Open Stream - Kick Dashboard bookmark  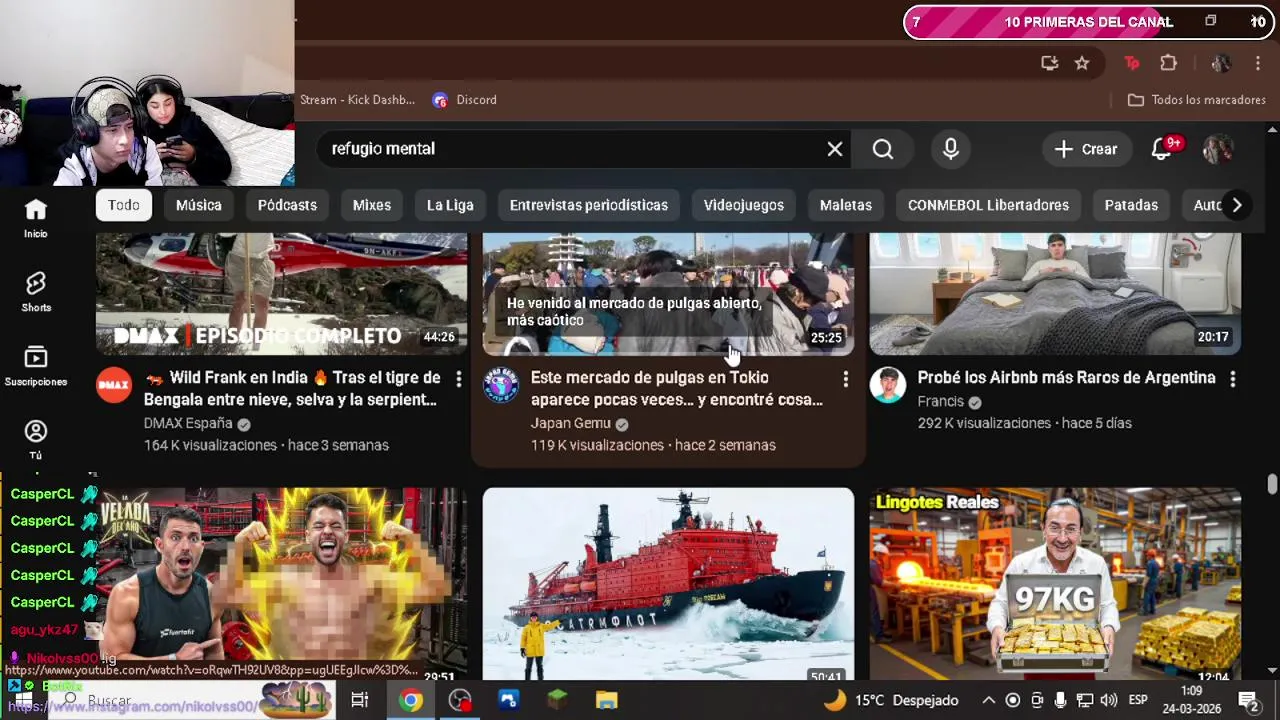pyautogui.click(x=357, y=100)
